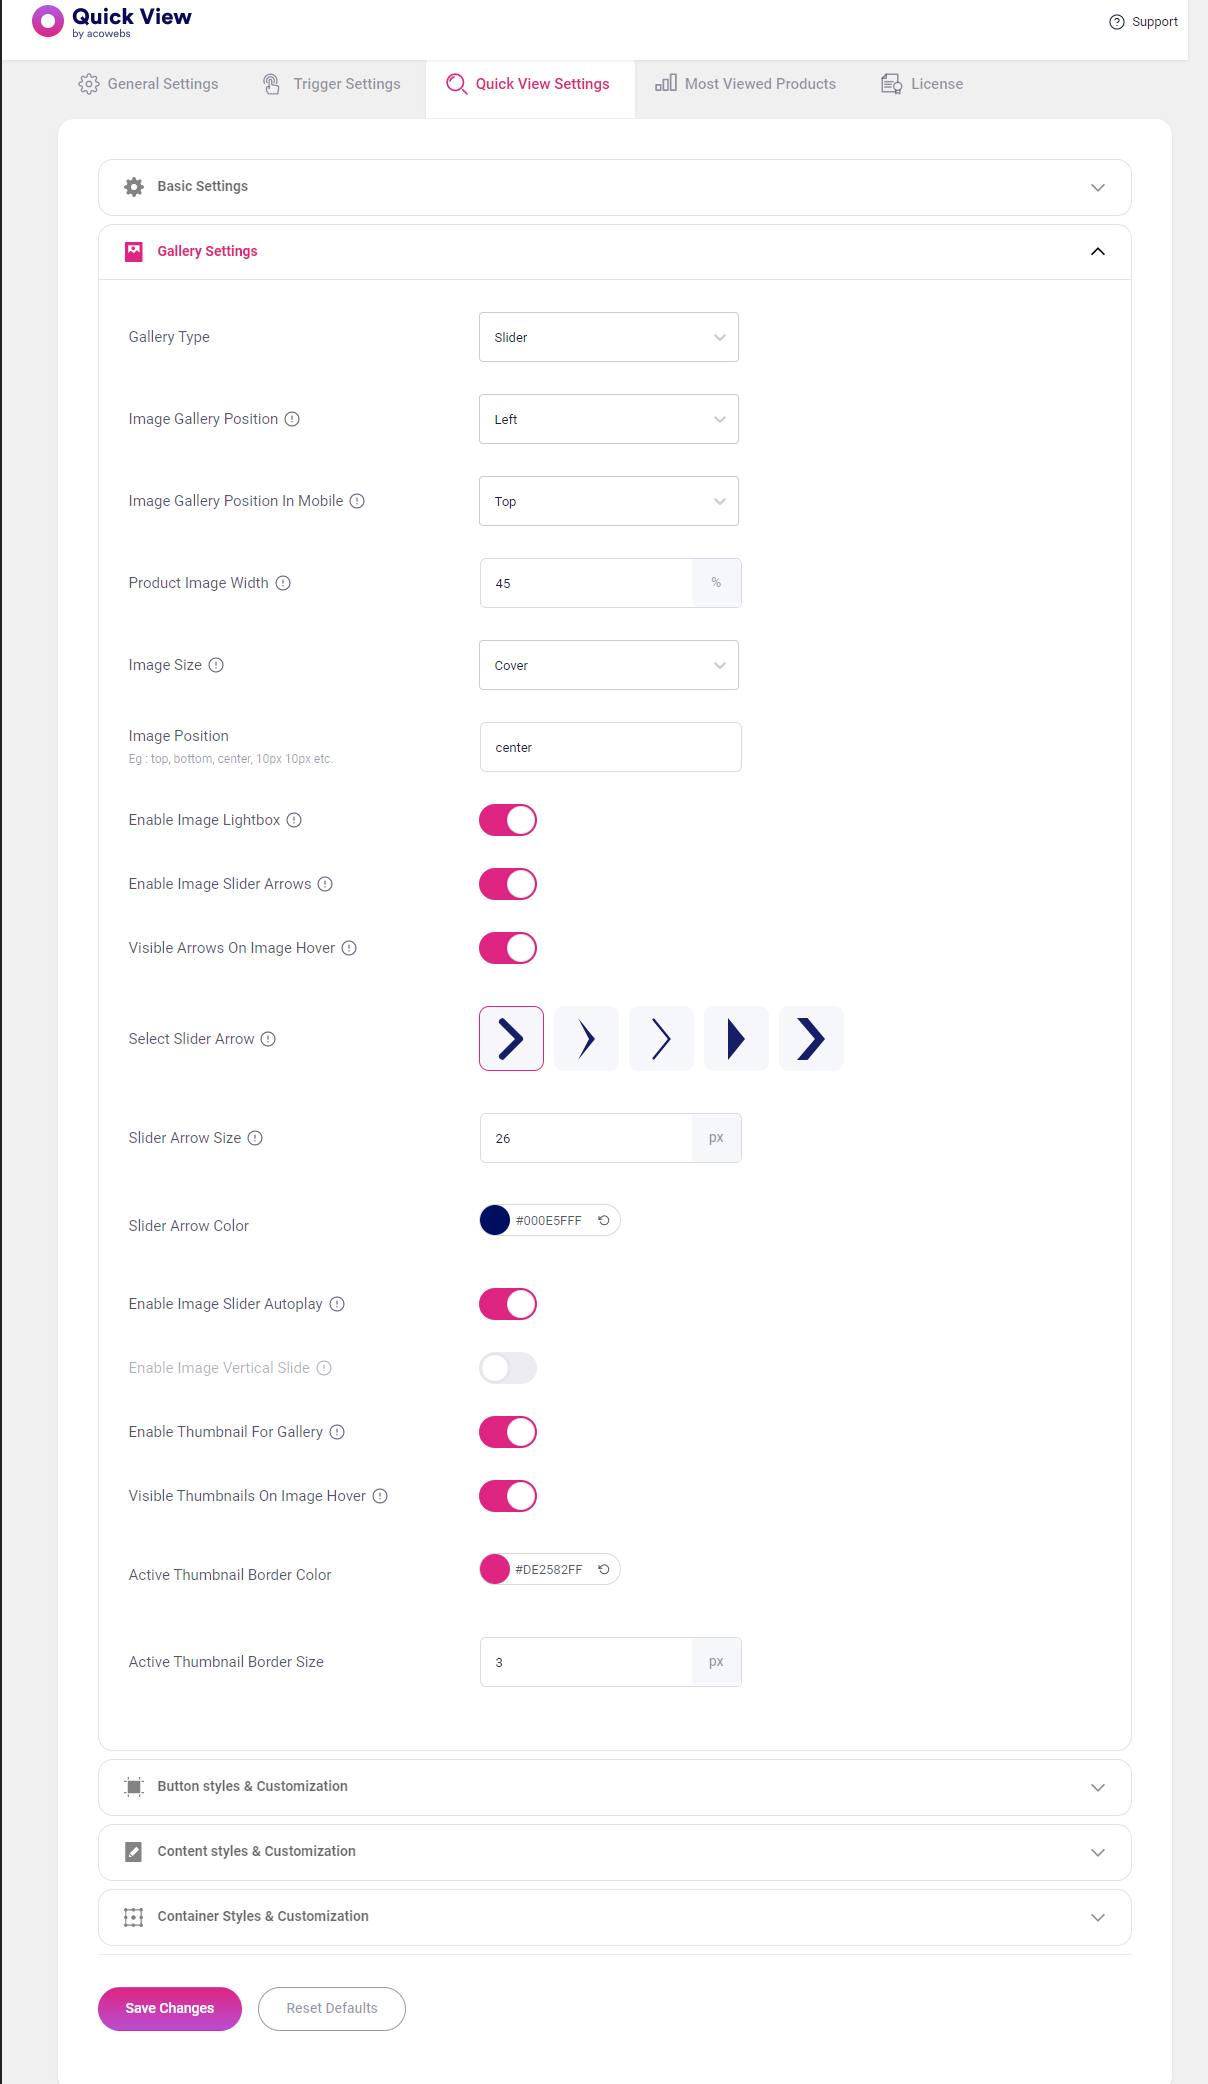
Task: Click the Reset Defaults button
Action: (x=332, y=2008)
